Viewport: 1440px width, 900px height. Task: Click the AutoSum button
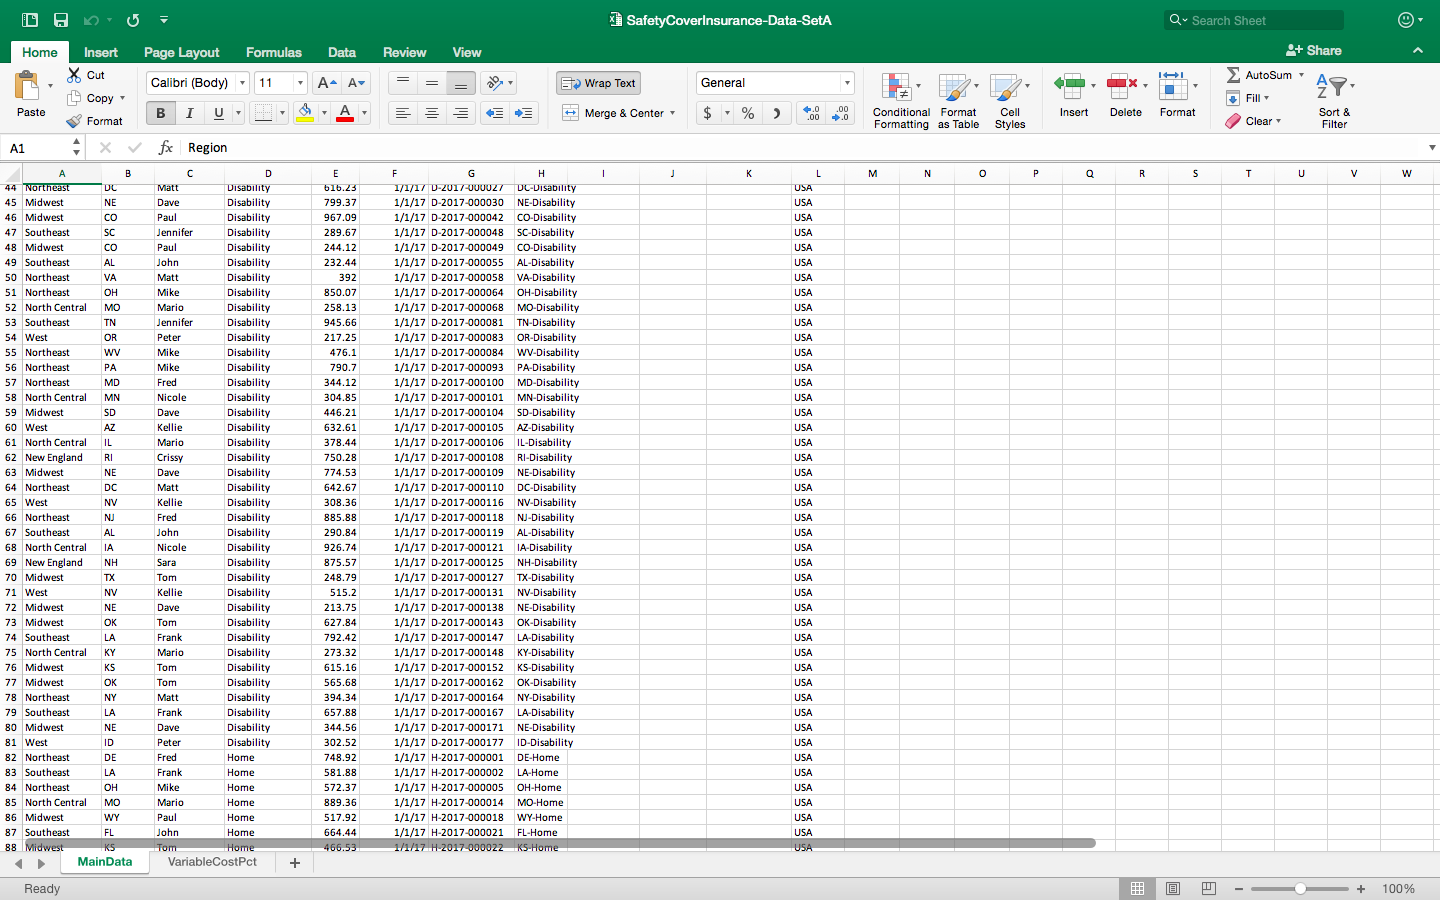pyautogui.click(x=1262, y=74)
